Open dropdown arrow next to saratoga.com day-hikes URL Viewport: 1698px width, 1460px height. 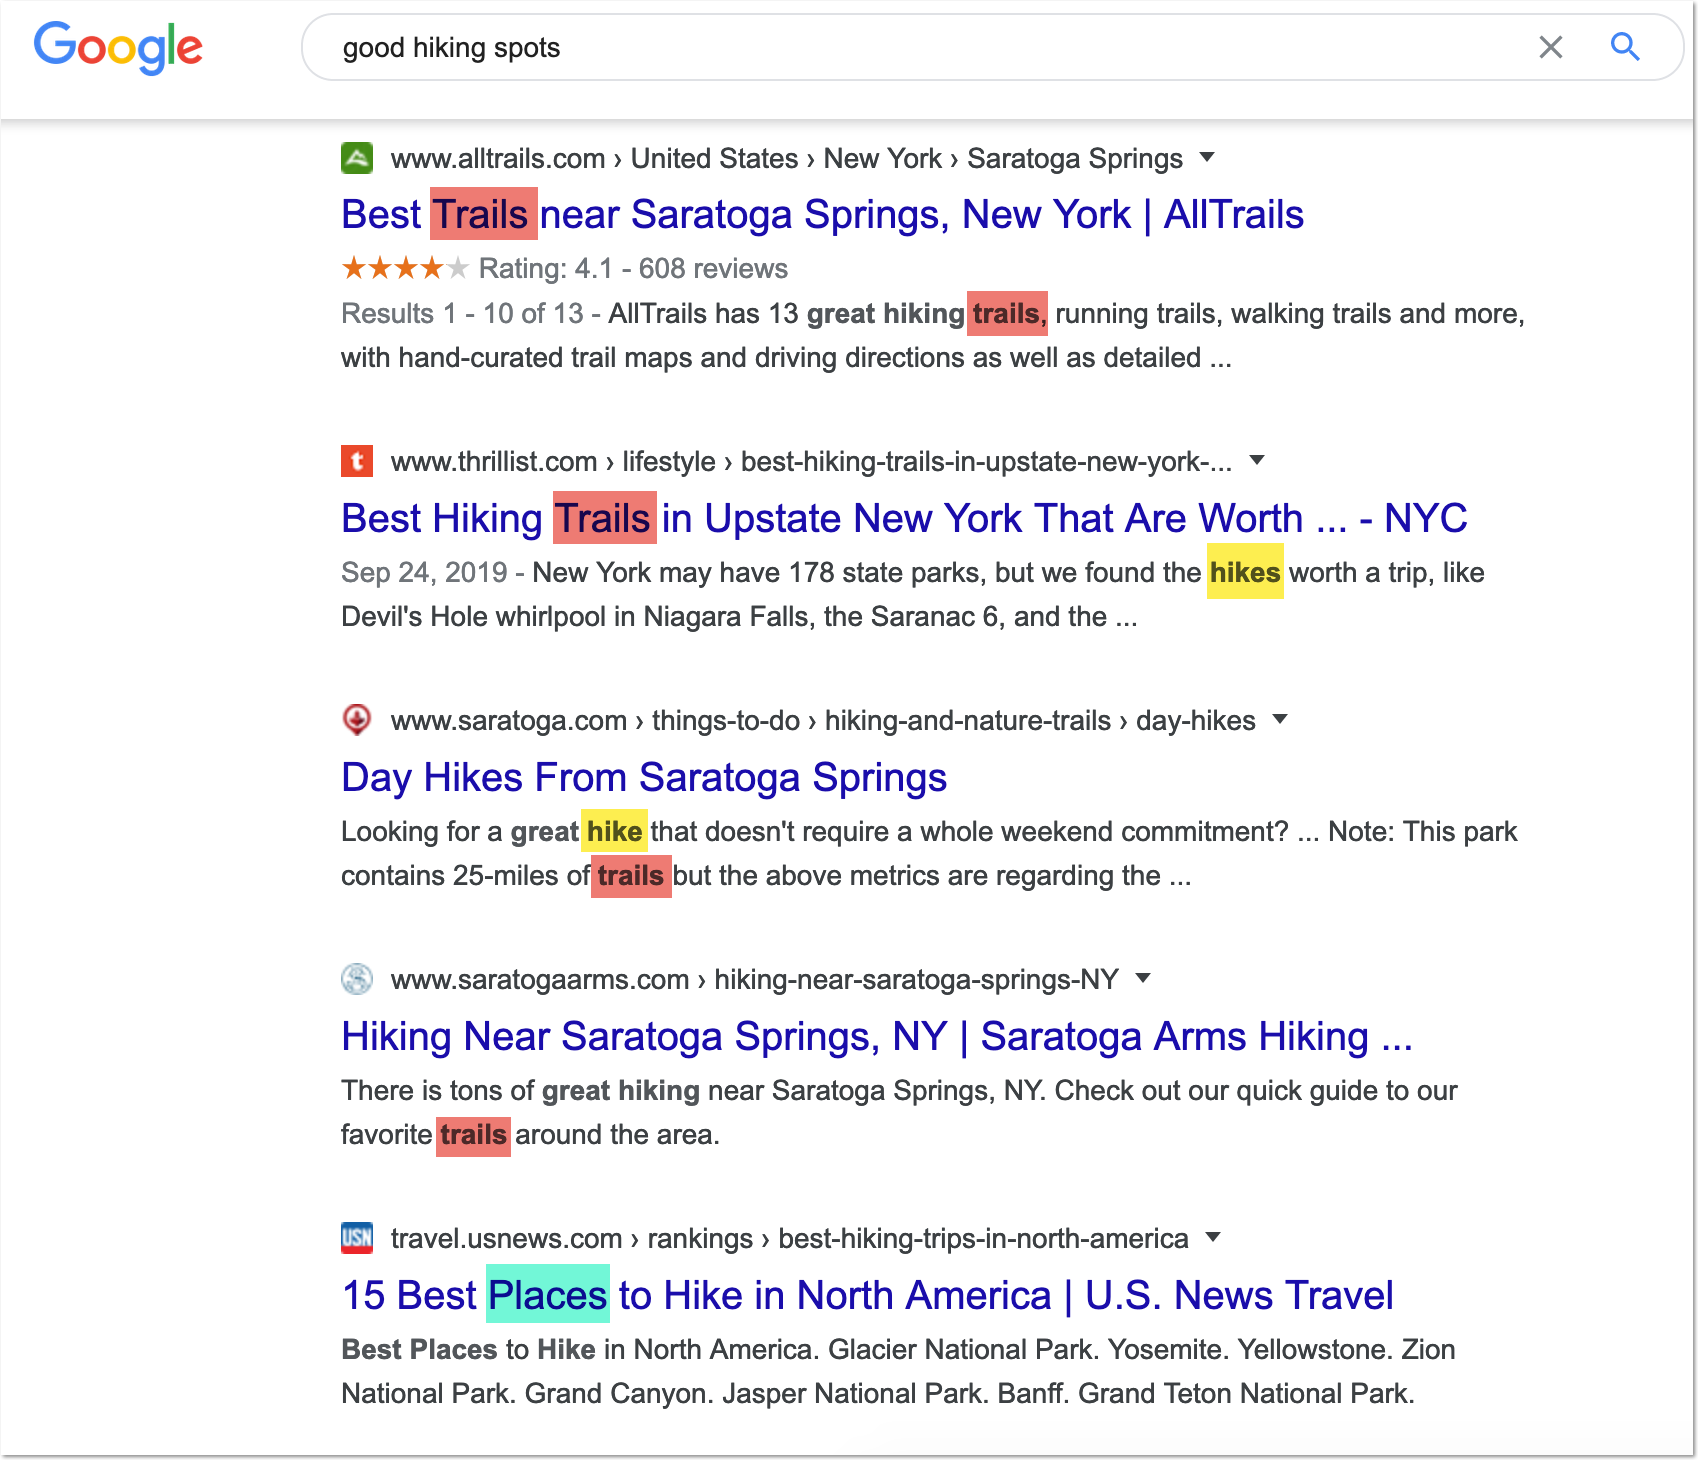click(1280, 719)
